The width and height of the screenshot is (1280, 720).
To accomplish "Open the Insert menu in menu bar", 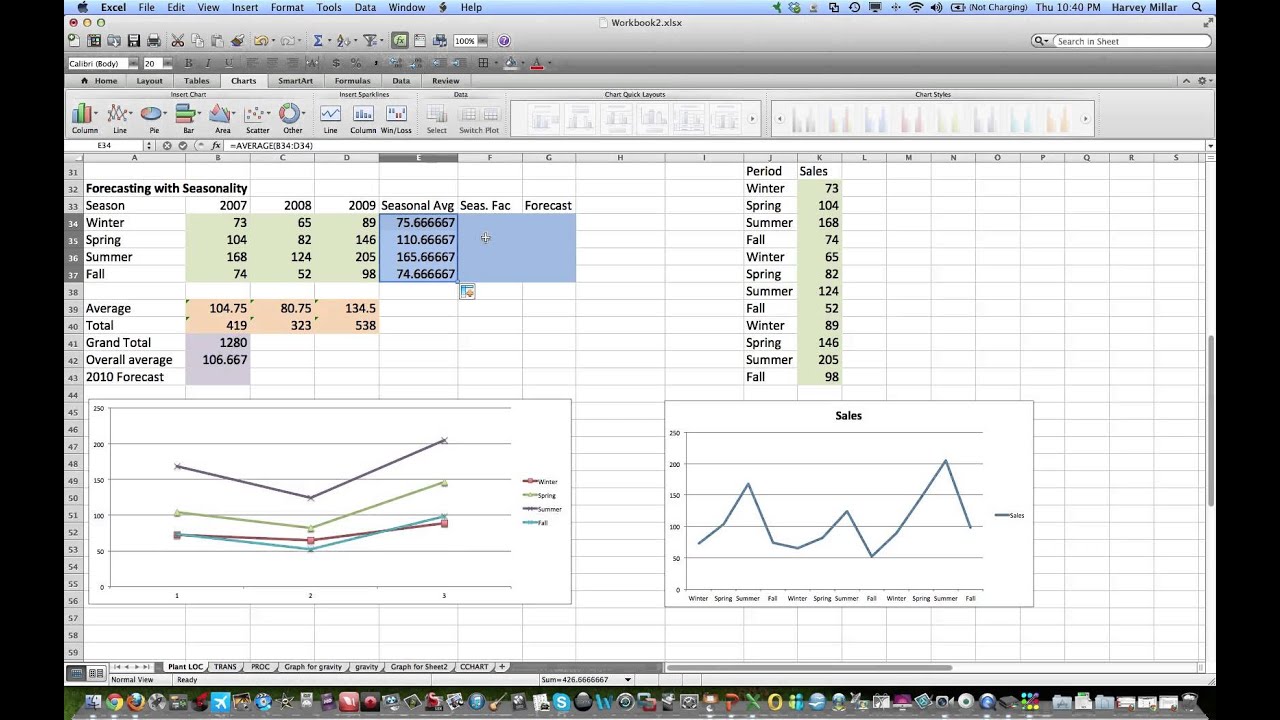I will coord(245,7).
